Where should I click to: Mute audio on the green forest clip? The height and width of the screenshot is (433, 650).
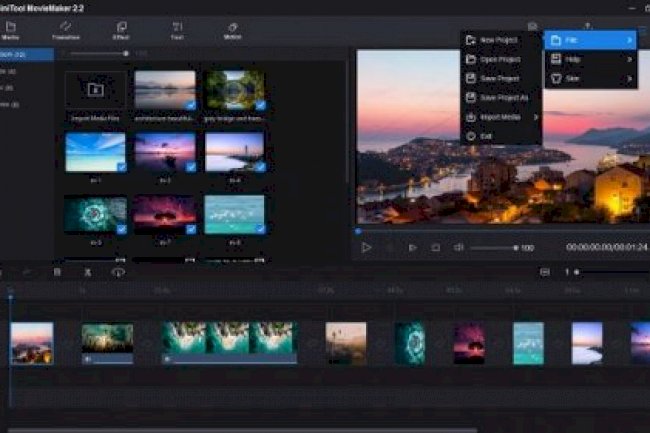[87, 359]
